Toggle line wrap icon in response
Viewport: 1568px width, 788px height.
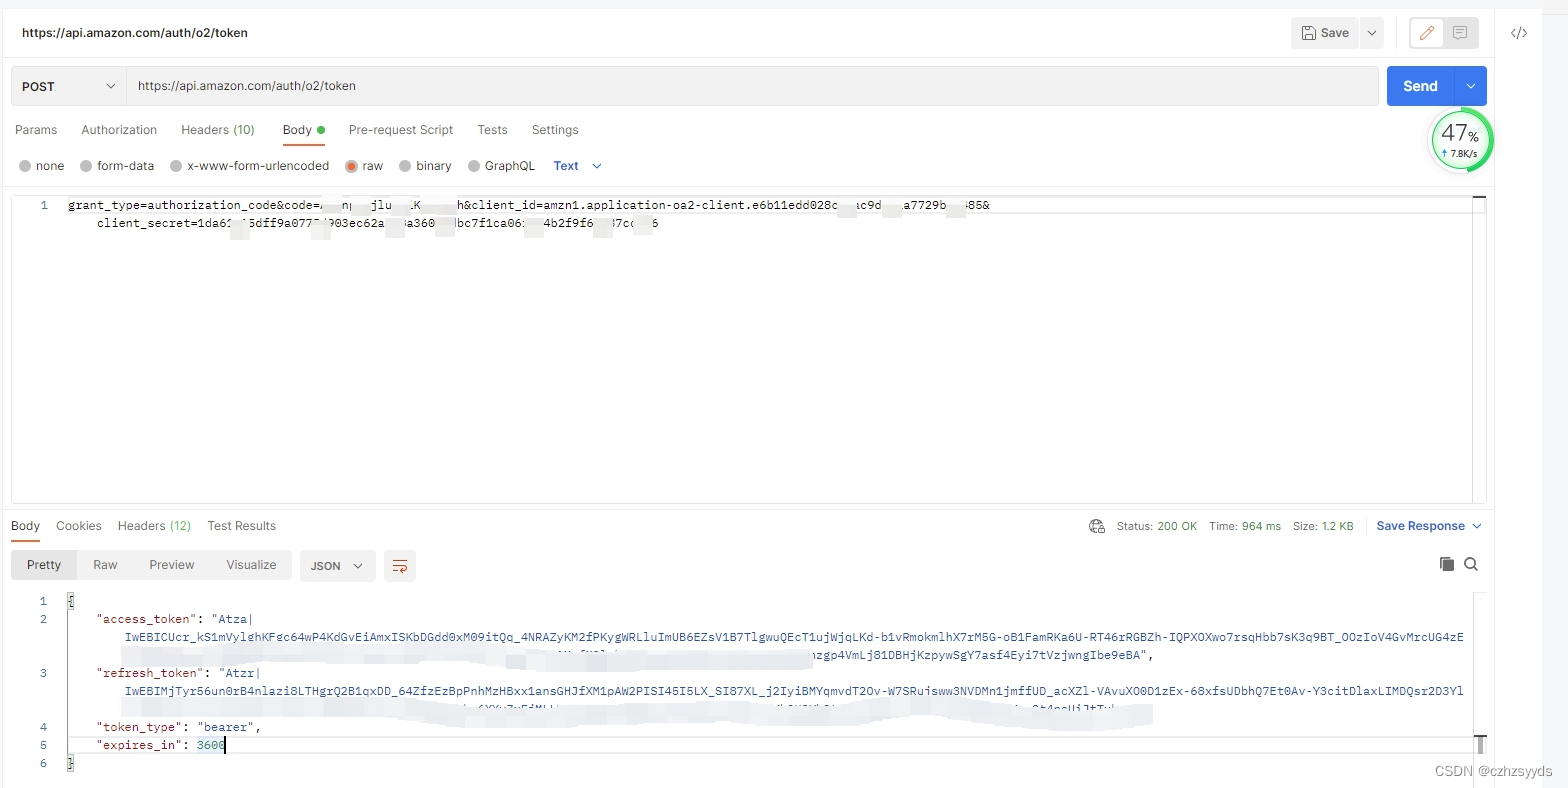pos(400,566)
